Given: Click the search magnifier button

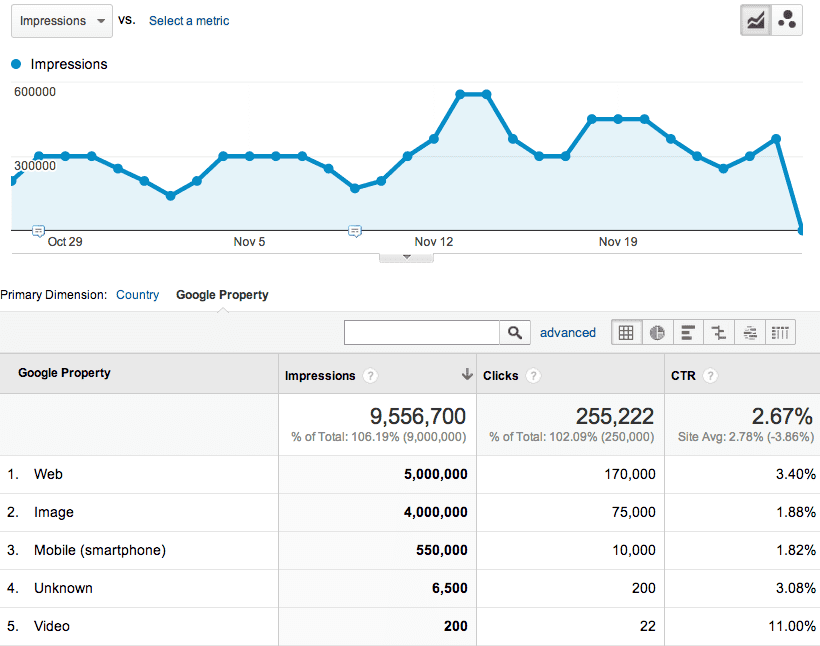Looking at the screenshot, I should pos(514,333).
